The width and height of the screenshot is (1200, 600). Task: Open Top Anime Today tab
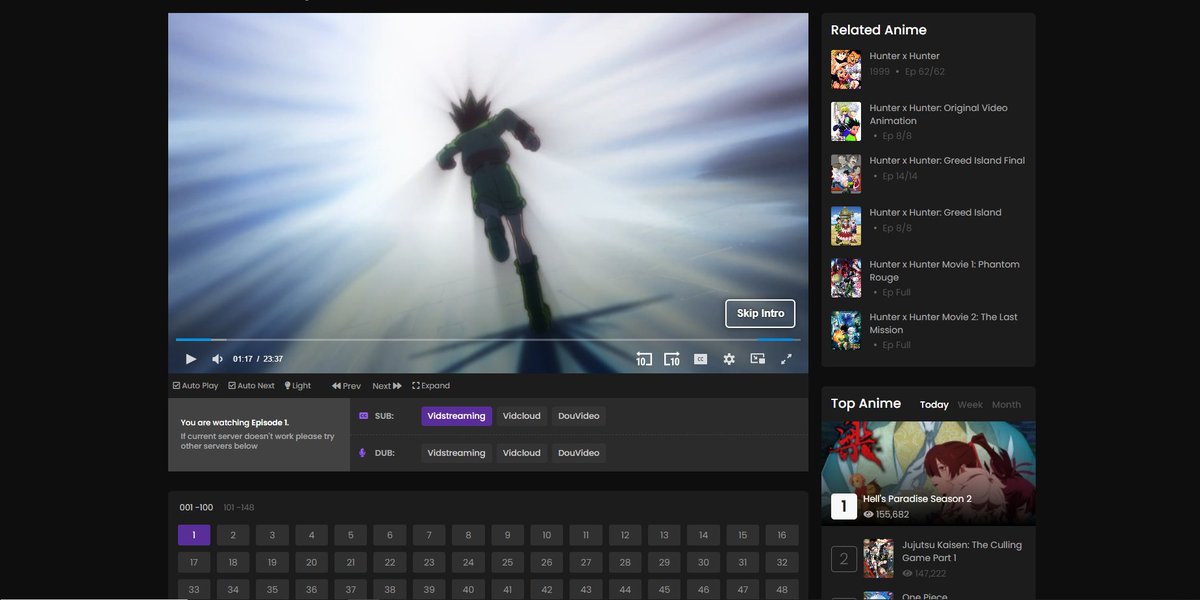tap(934, 405)
